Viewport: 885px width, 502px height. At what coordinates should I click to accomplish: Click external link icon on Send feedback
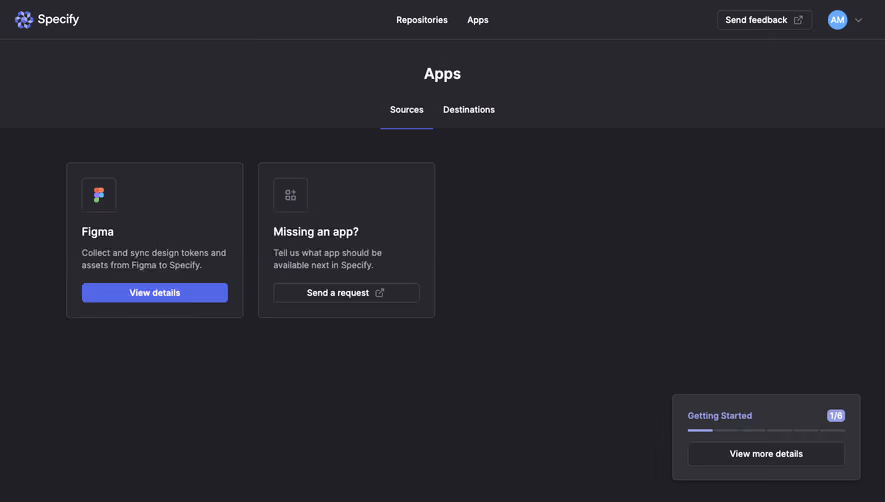[x=798, y=20]
